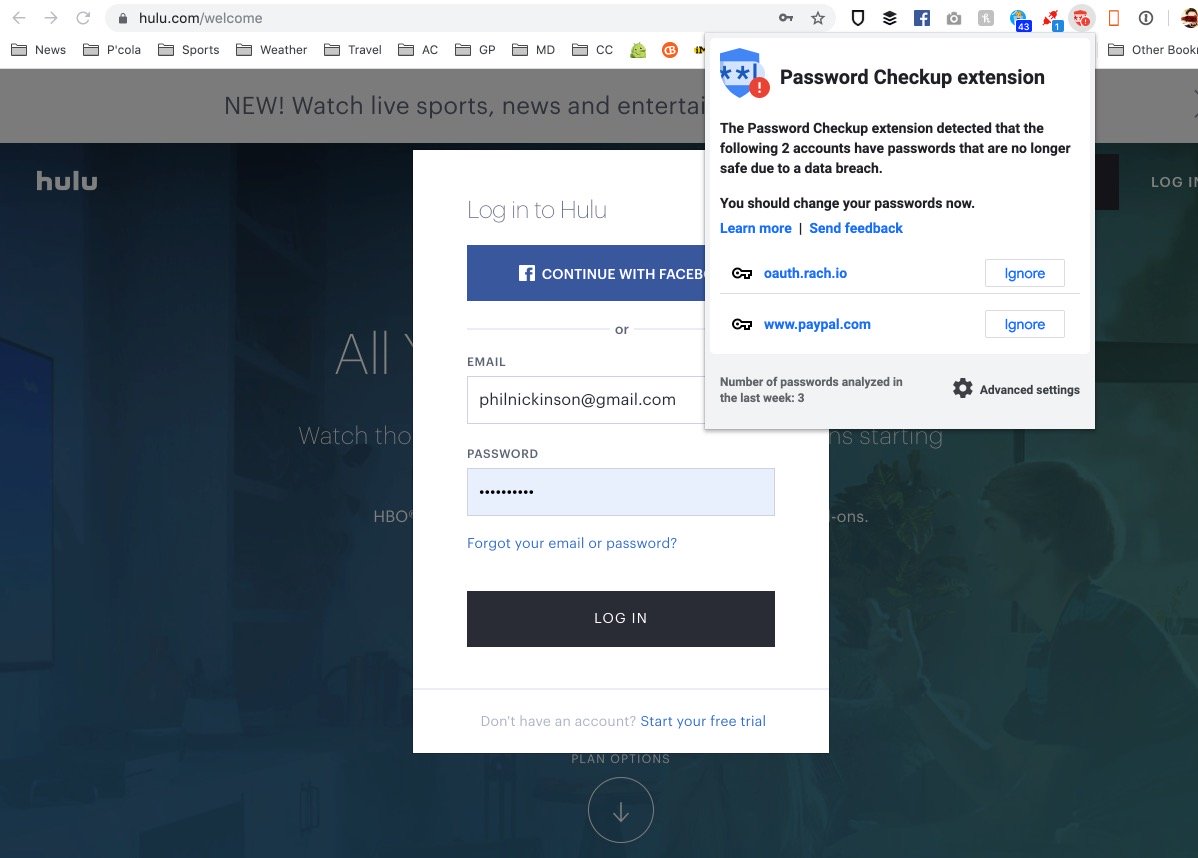Open red plug extension with badge 1
This screenshot has height=858, width=1198.
1052,19
